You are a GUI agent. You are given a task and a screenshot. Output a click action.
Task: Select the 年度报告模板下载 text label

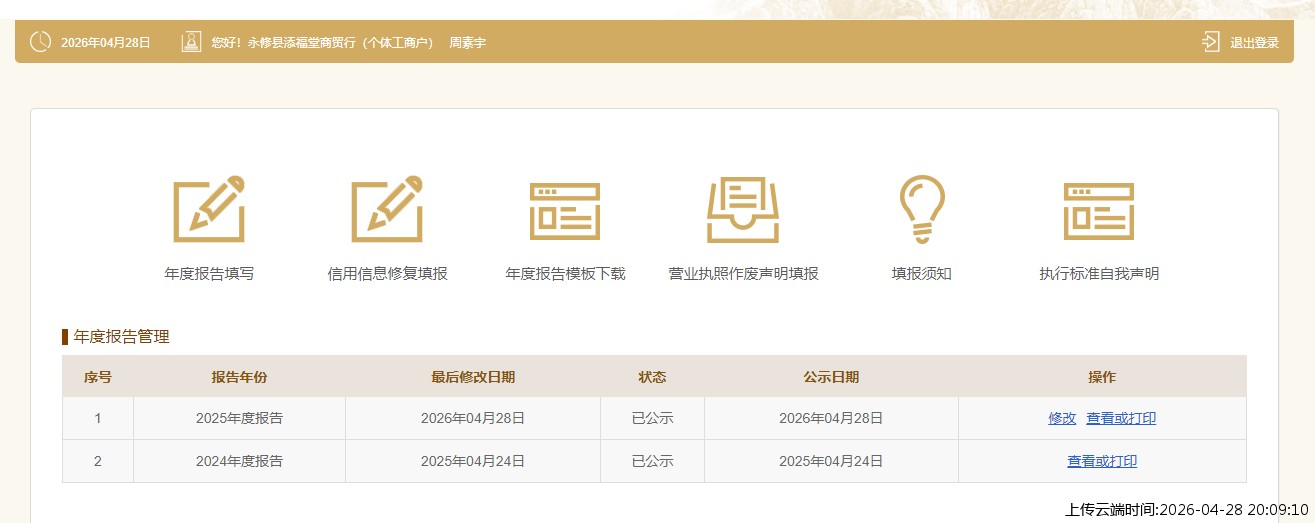coord(565,274)
